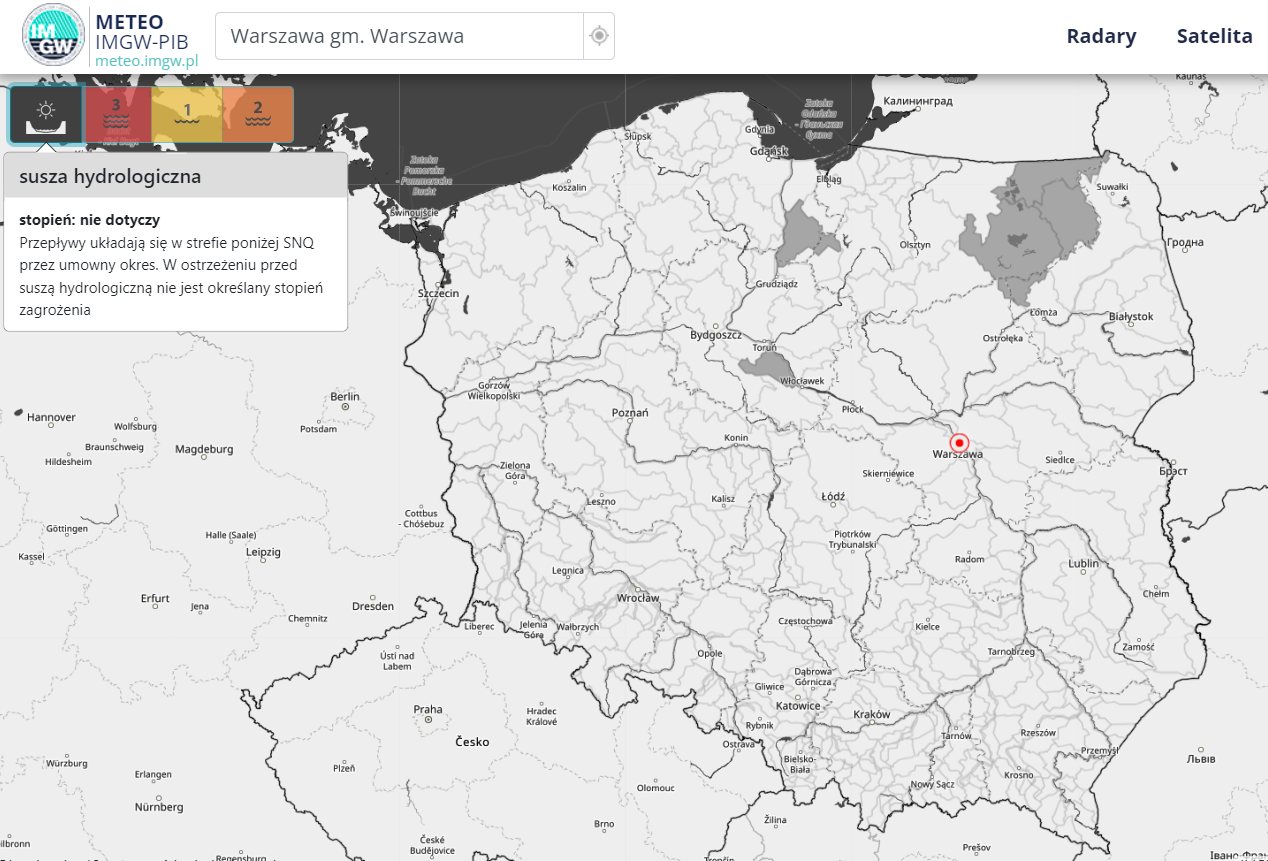The image size is (1268, 861).
Task: Click the Gdańsk label on the map
Action: coord(771,151)
